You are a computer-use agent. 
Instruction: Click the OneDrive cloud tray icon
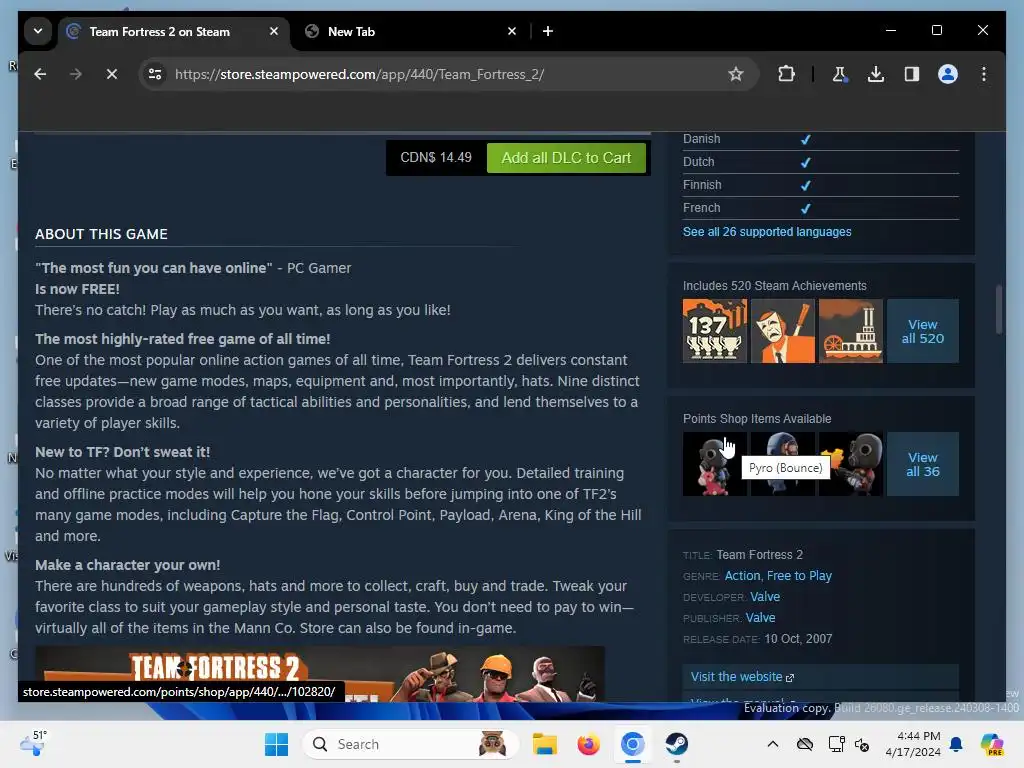(805, 744)
